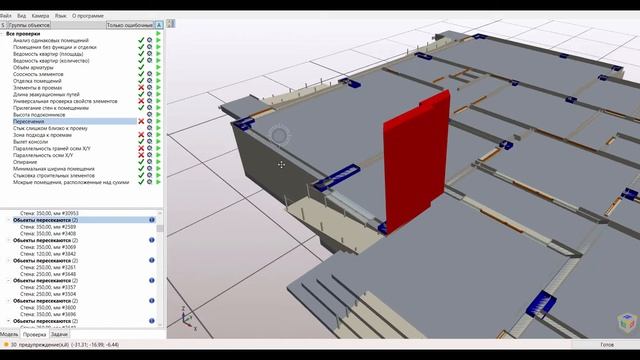Viewport: 640px width, 360px height.
Task: Open settings gear for 'Отделка помещений'
Action: tap(150, 81)
